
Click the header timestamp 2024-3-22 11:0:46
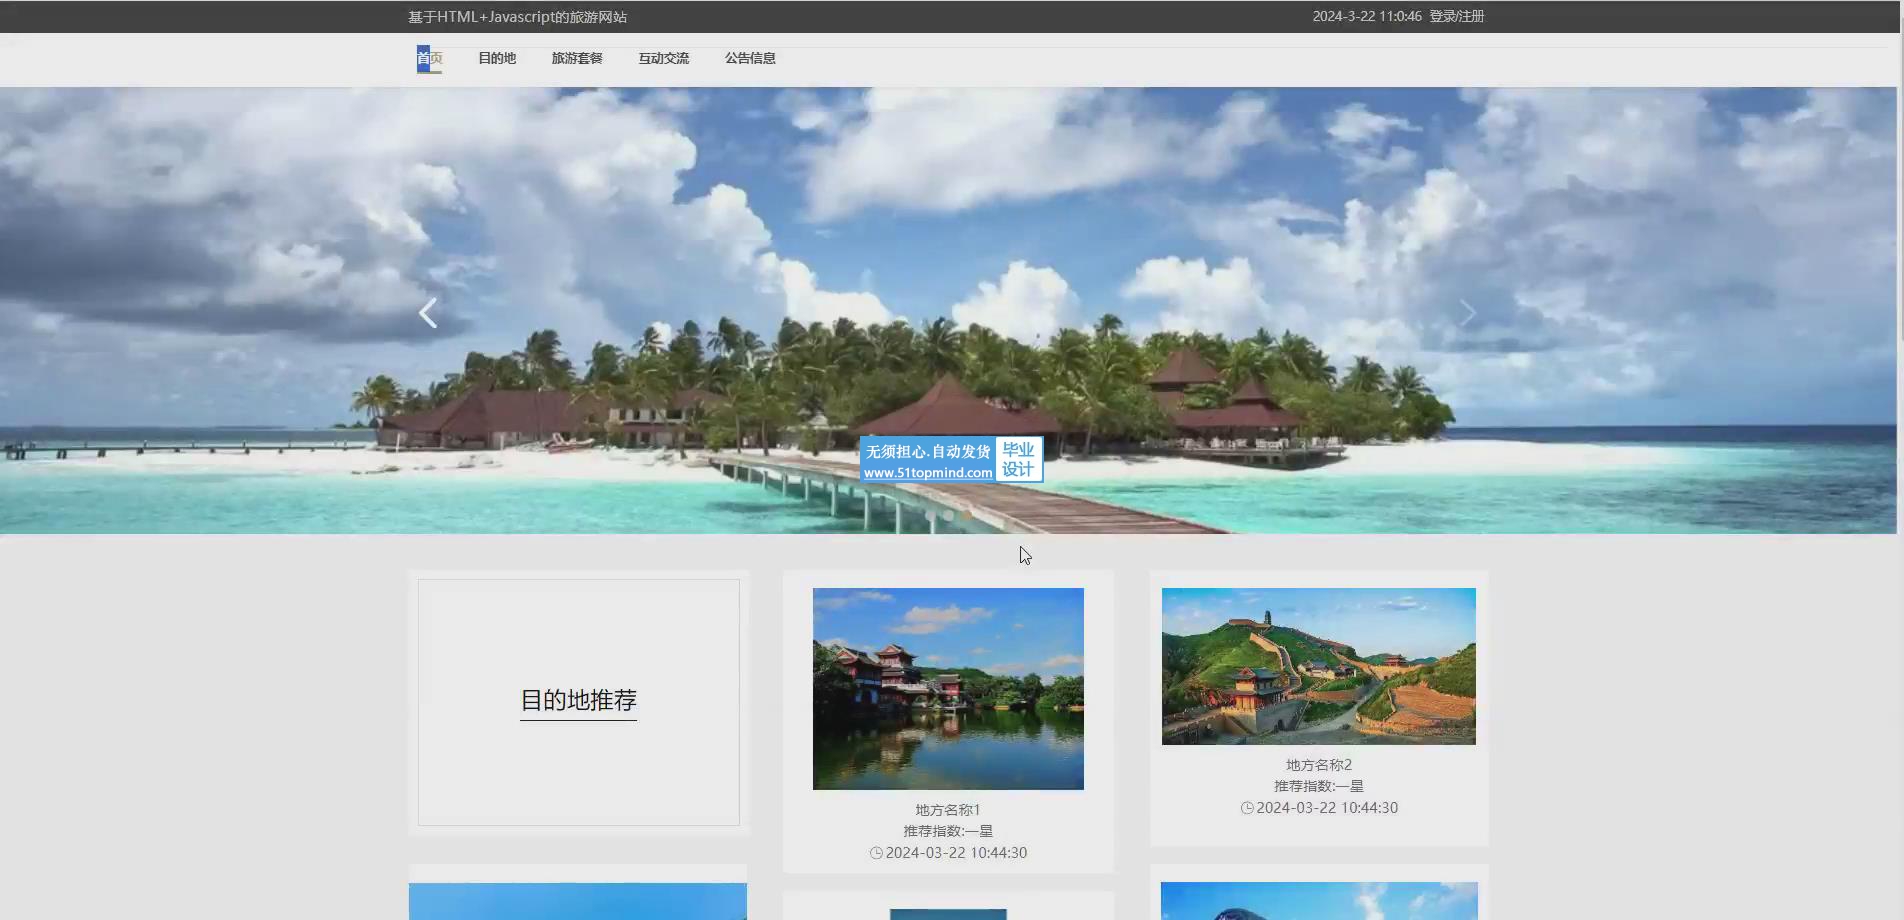pyautogui.click(x=1367, y=16)
